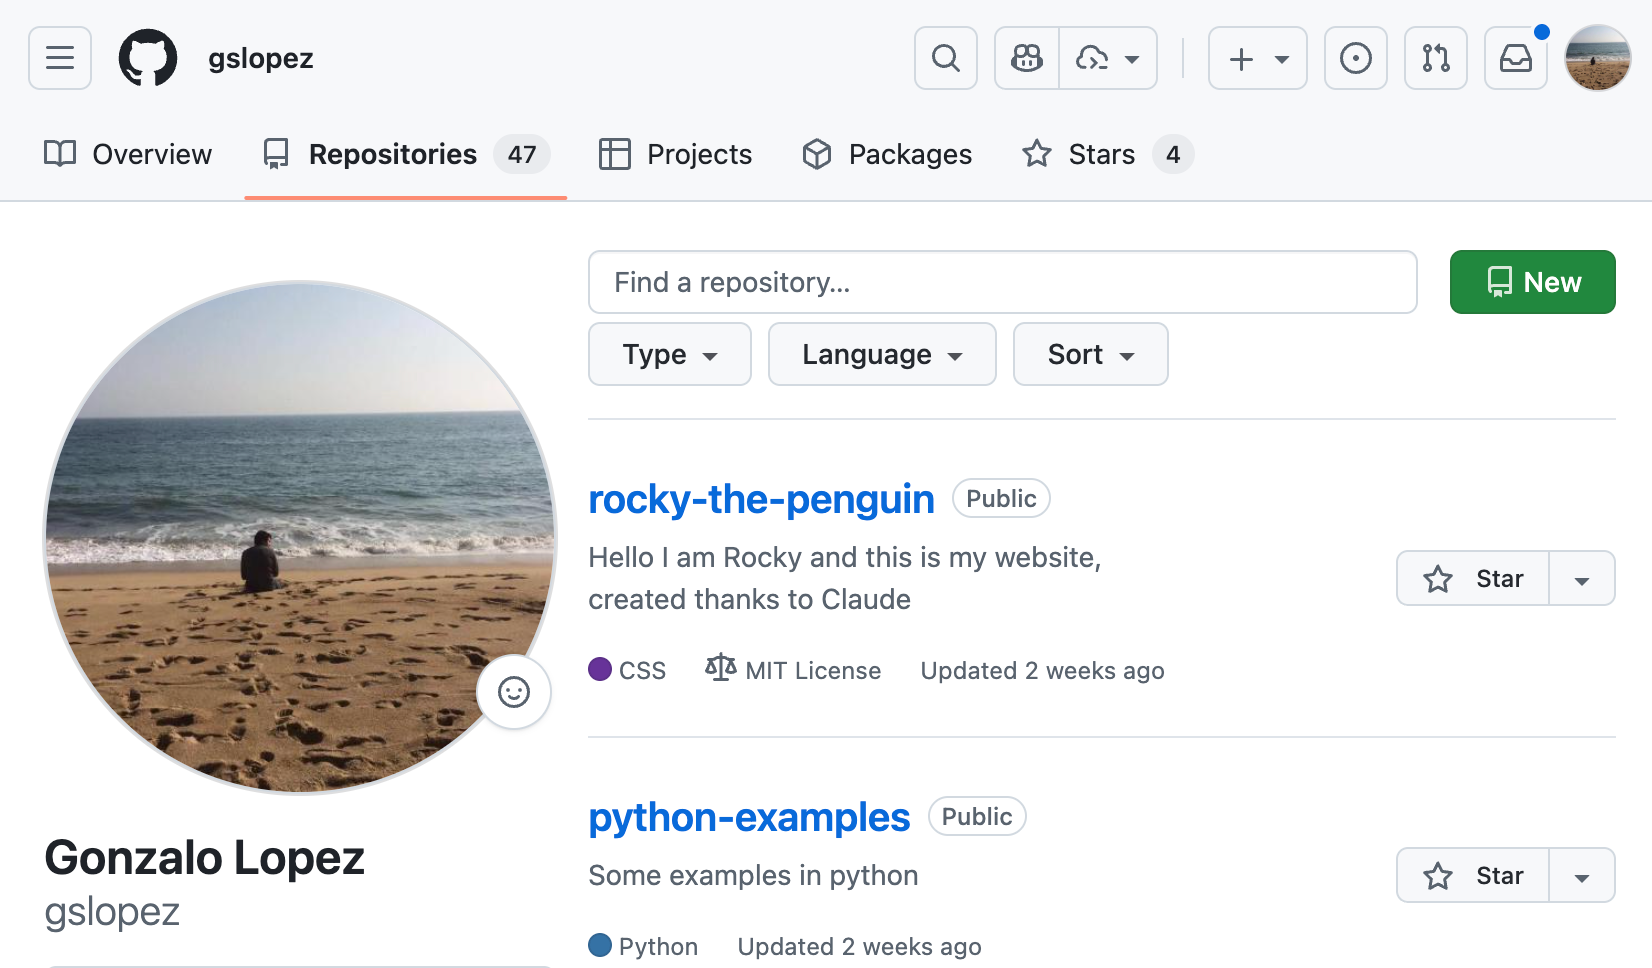Expand the Copilot agents dropdown
The height and width of the screenshot is (968, 1652).
tap(1108, 58)
